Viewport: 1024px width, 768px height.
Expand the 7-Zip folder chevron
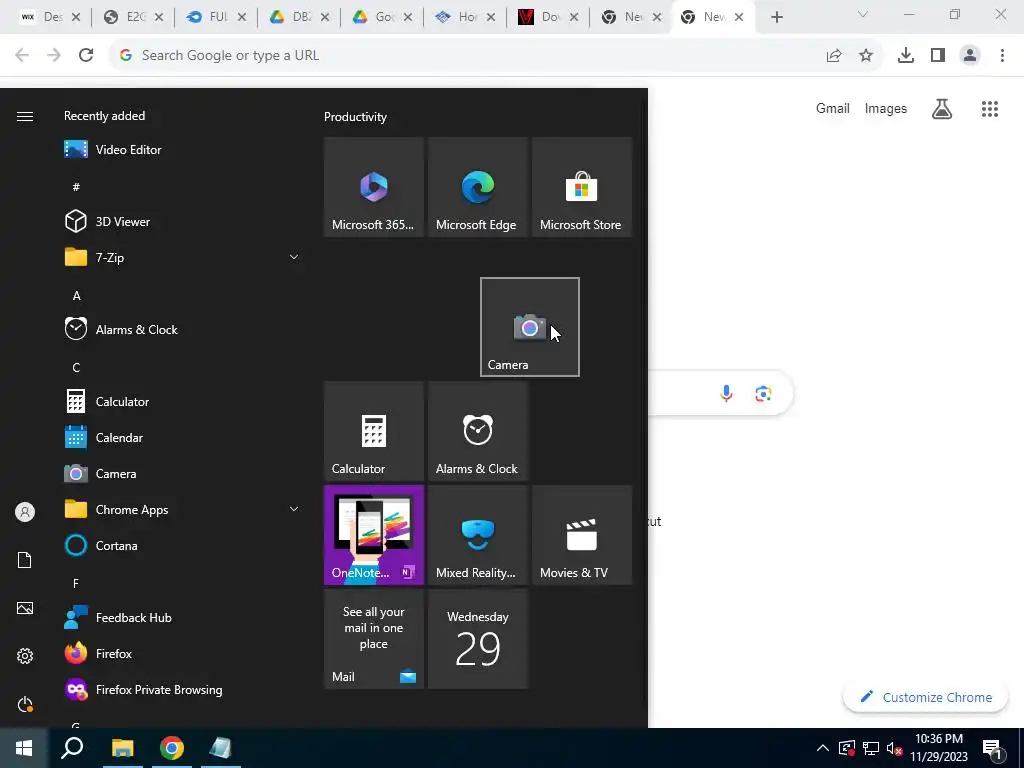pyautogui.click(x=294, y=257)
